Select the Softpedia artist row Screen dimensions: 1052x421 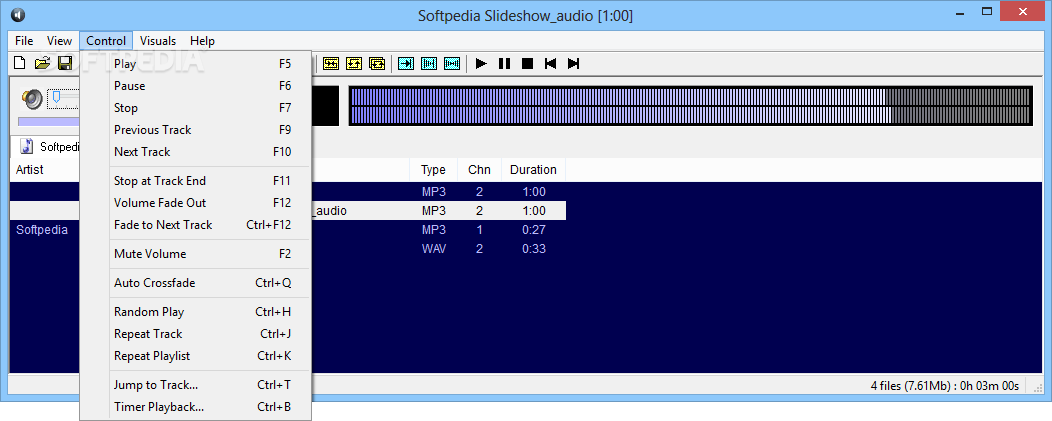tap(42, 230)
